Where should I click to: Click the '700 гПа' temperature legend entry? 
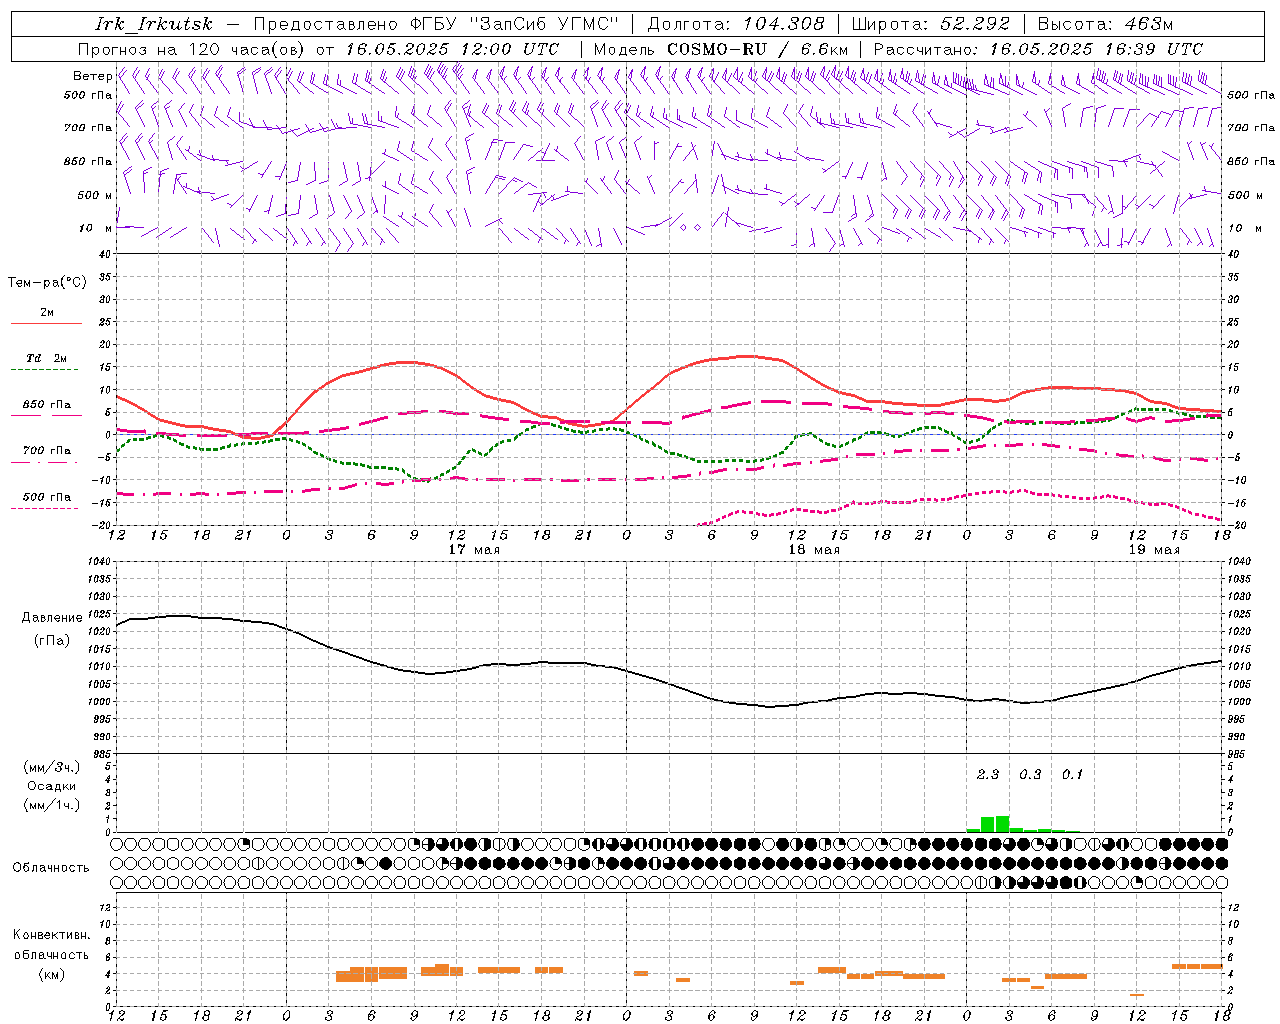(47, 451)
